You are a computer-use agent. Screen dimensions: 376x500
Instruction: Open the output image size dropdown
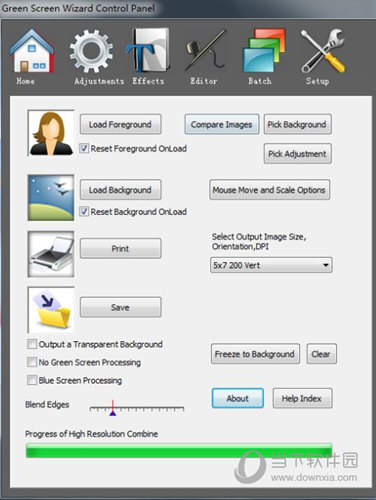point(271,265)
